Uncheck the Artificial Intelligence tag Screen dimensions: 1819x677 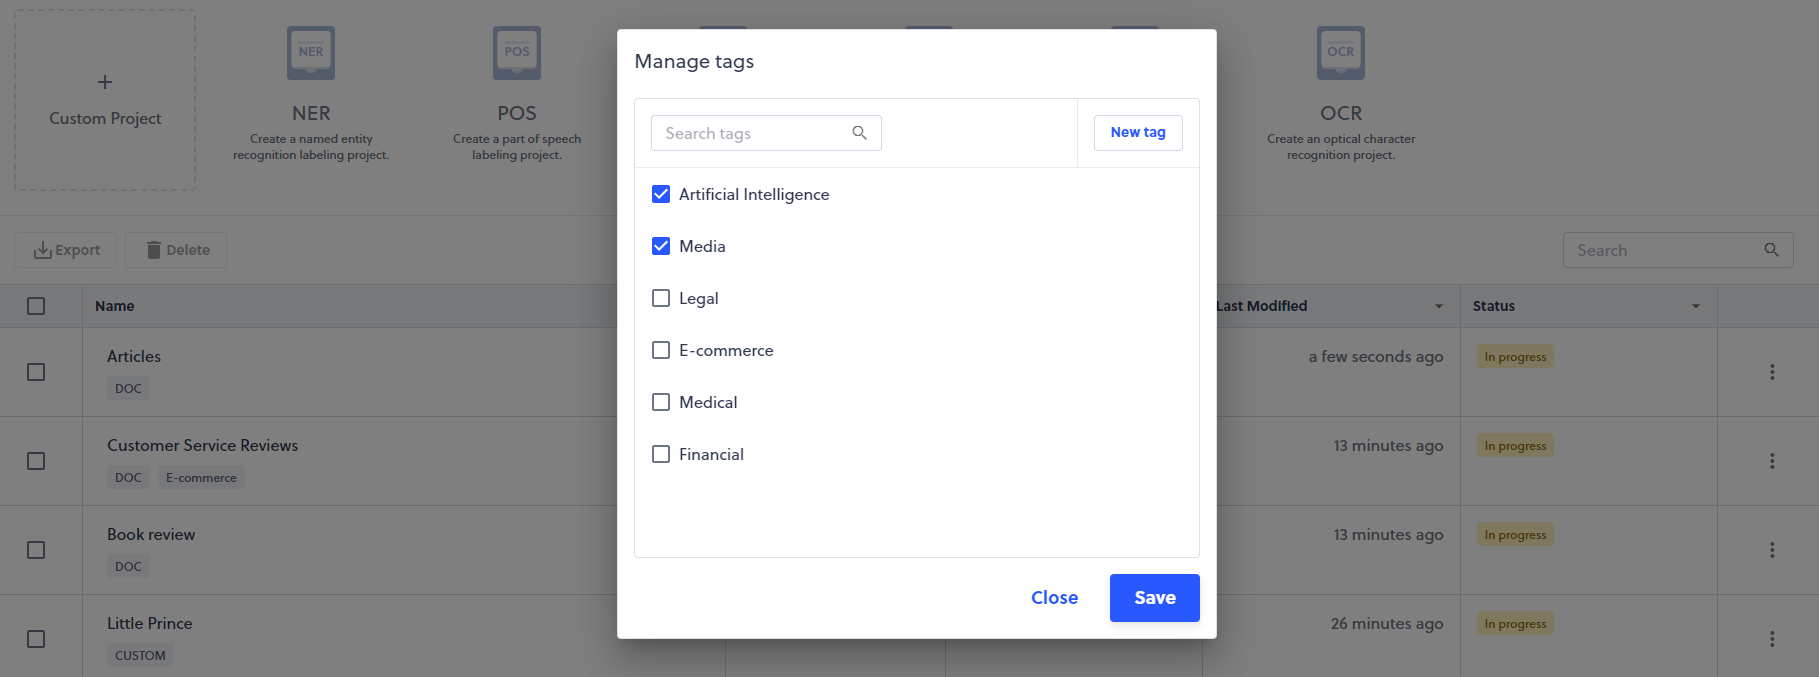coord(661,194)
